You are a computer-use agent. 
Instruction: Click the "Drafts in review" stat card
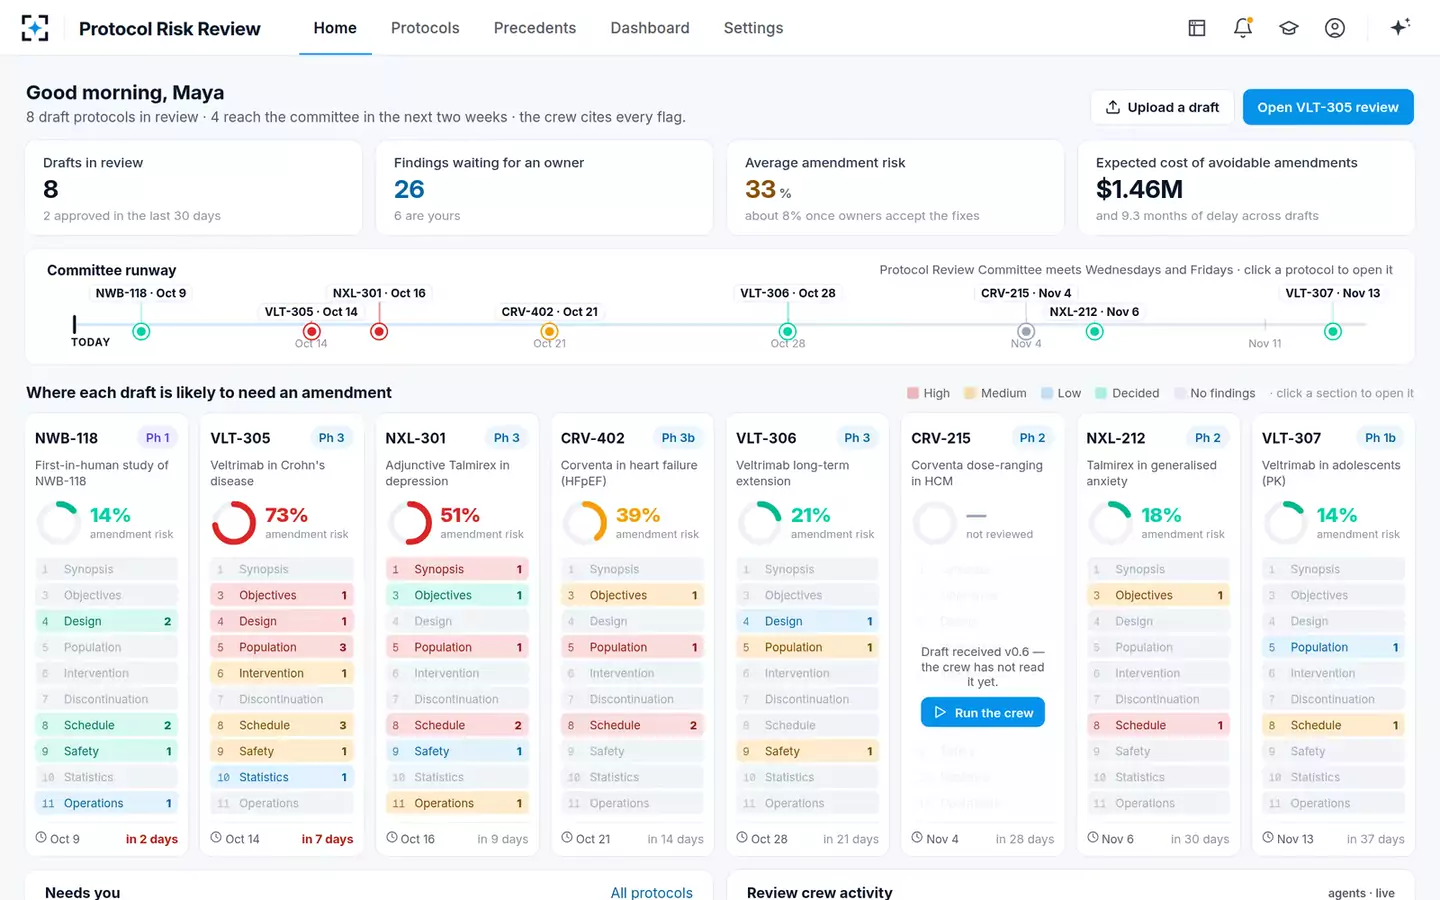pyautogui.click(x=194, y=188)
